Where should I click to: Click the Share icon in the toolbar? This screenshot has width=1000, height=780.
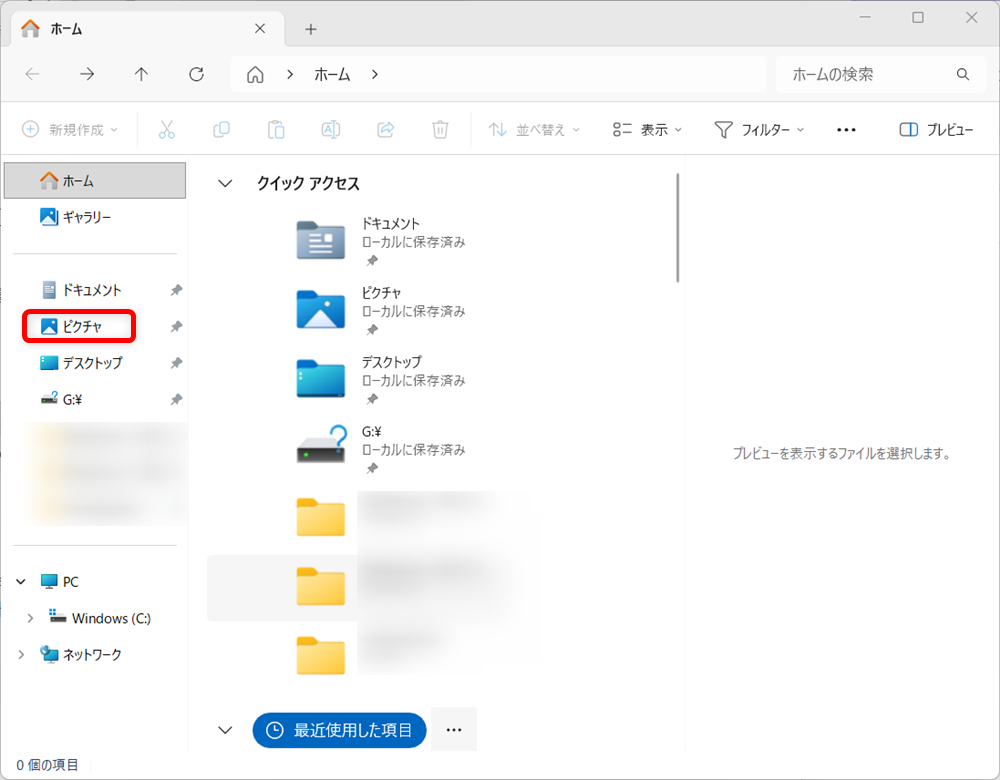(x=385, y=129)
